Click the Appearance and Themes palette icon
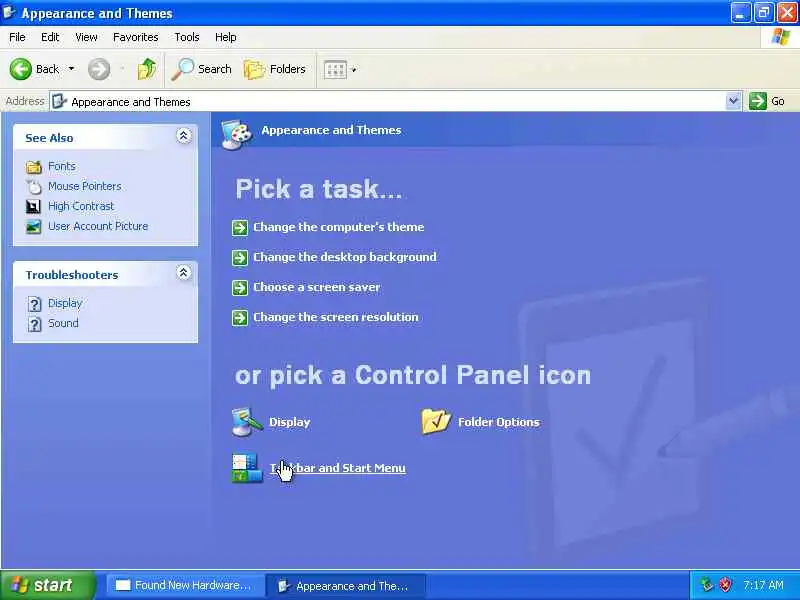 [x=237, y=134]
